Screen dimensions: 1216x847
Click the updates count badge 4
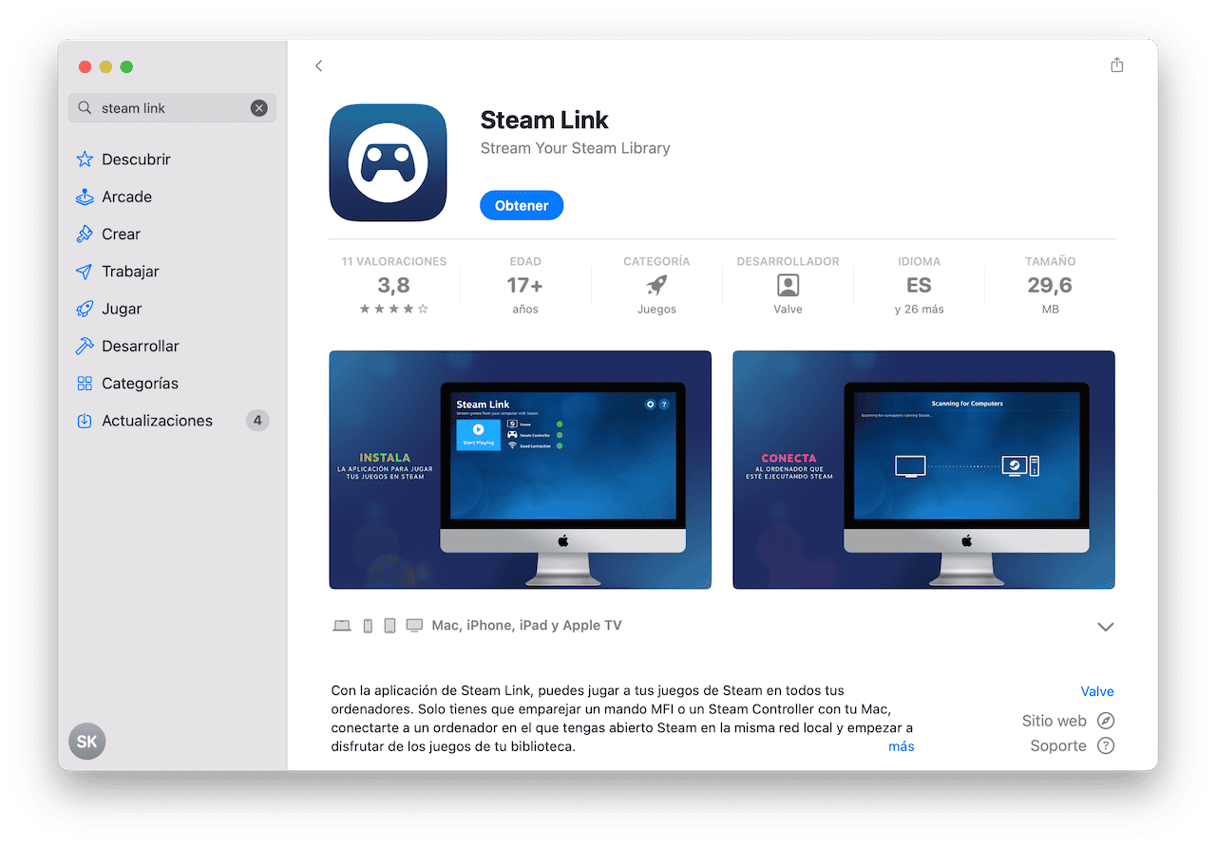pyautogui.click(x=257, y=421)
